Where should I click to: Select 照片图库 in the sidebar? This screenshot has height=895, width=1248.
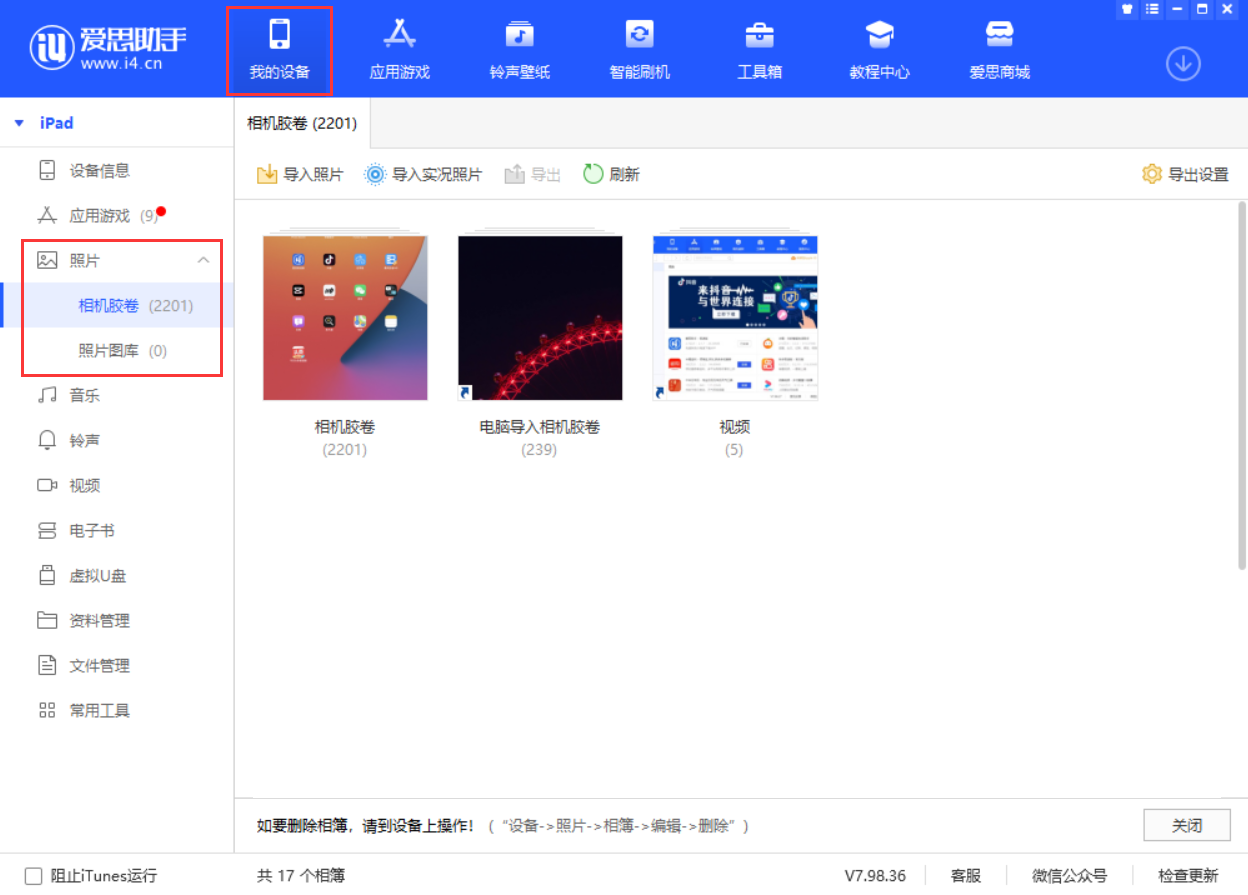pos(121,351)
